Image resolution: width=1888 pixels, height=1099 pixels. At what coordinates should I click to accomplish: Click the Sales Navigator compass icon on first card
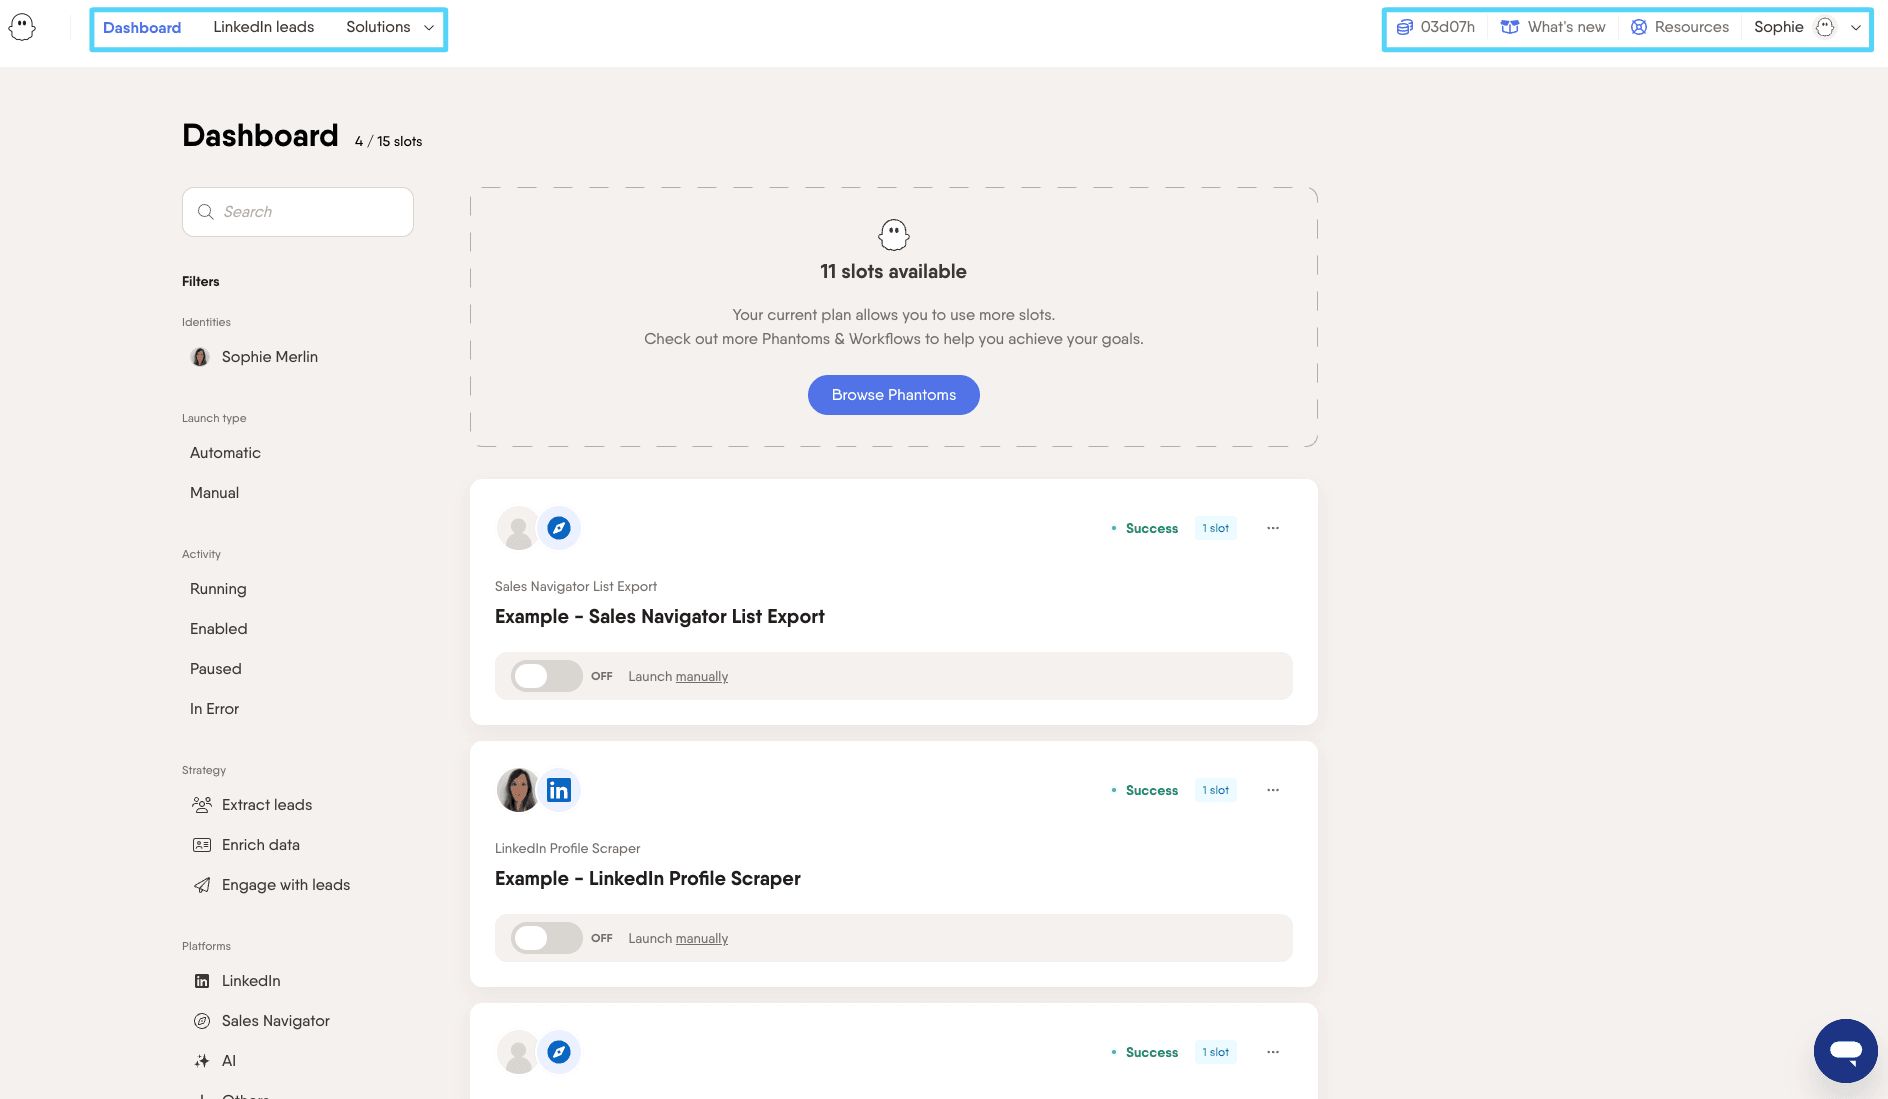[559, 528]
